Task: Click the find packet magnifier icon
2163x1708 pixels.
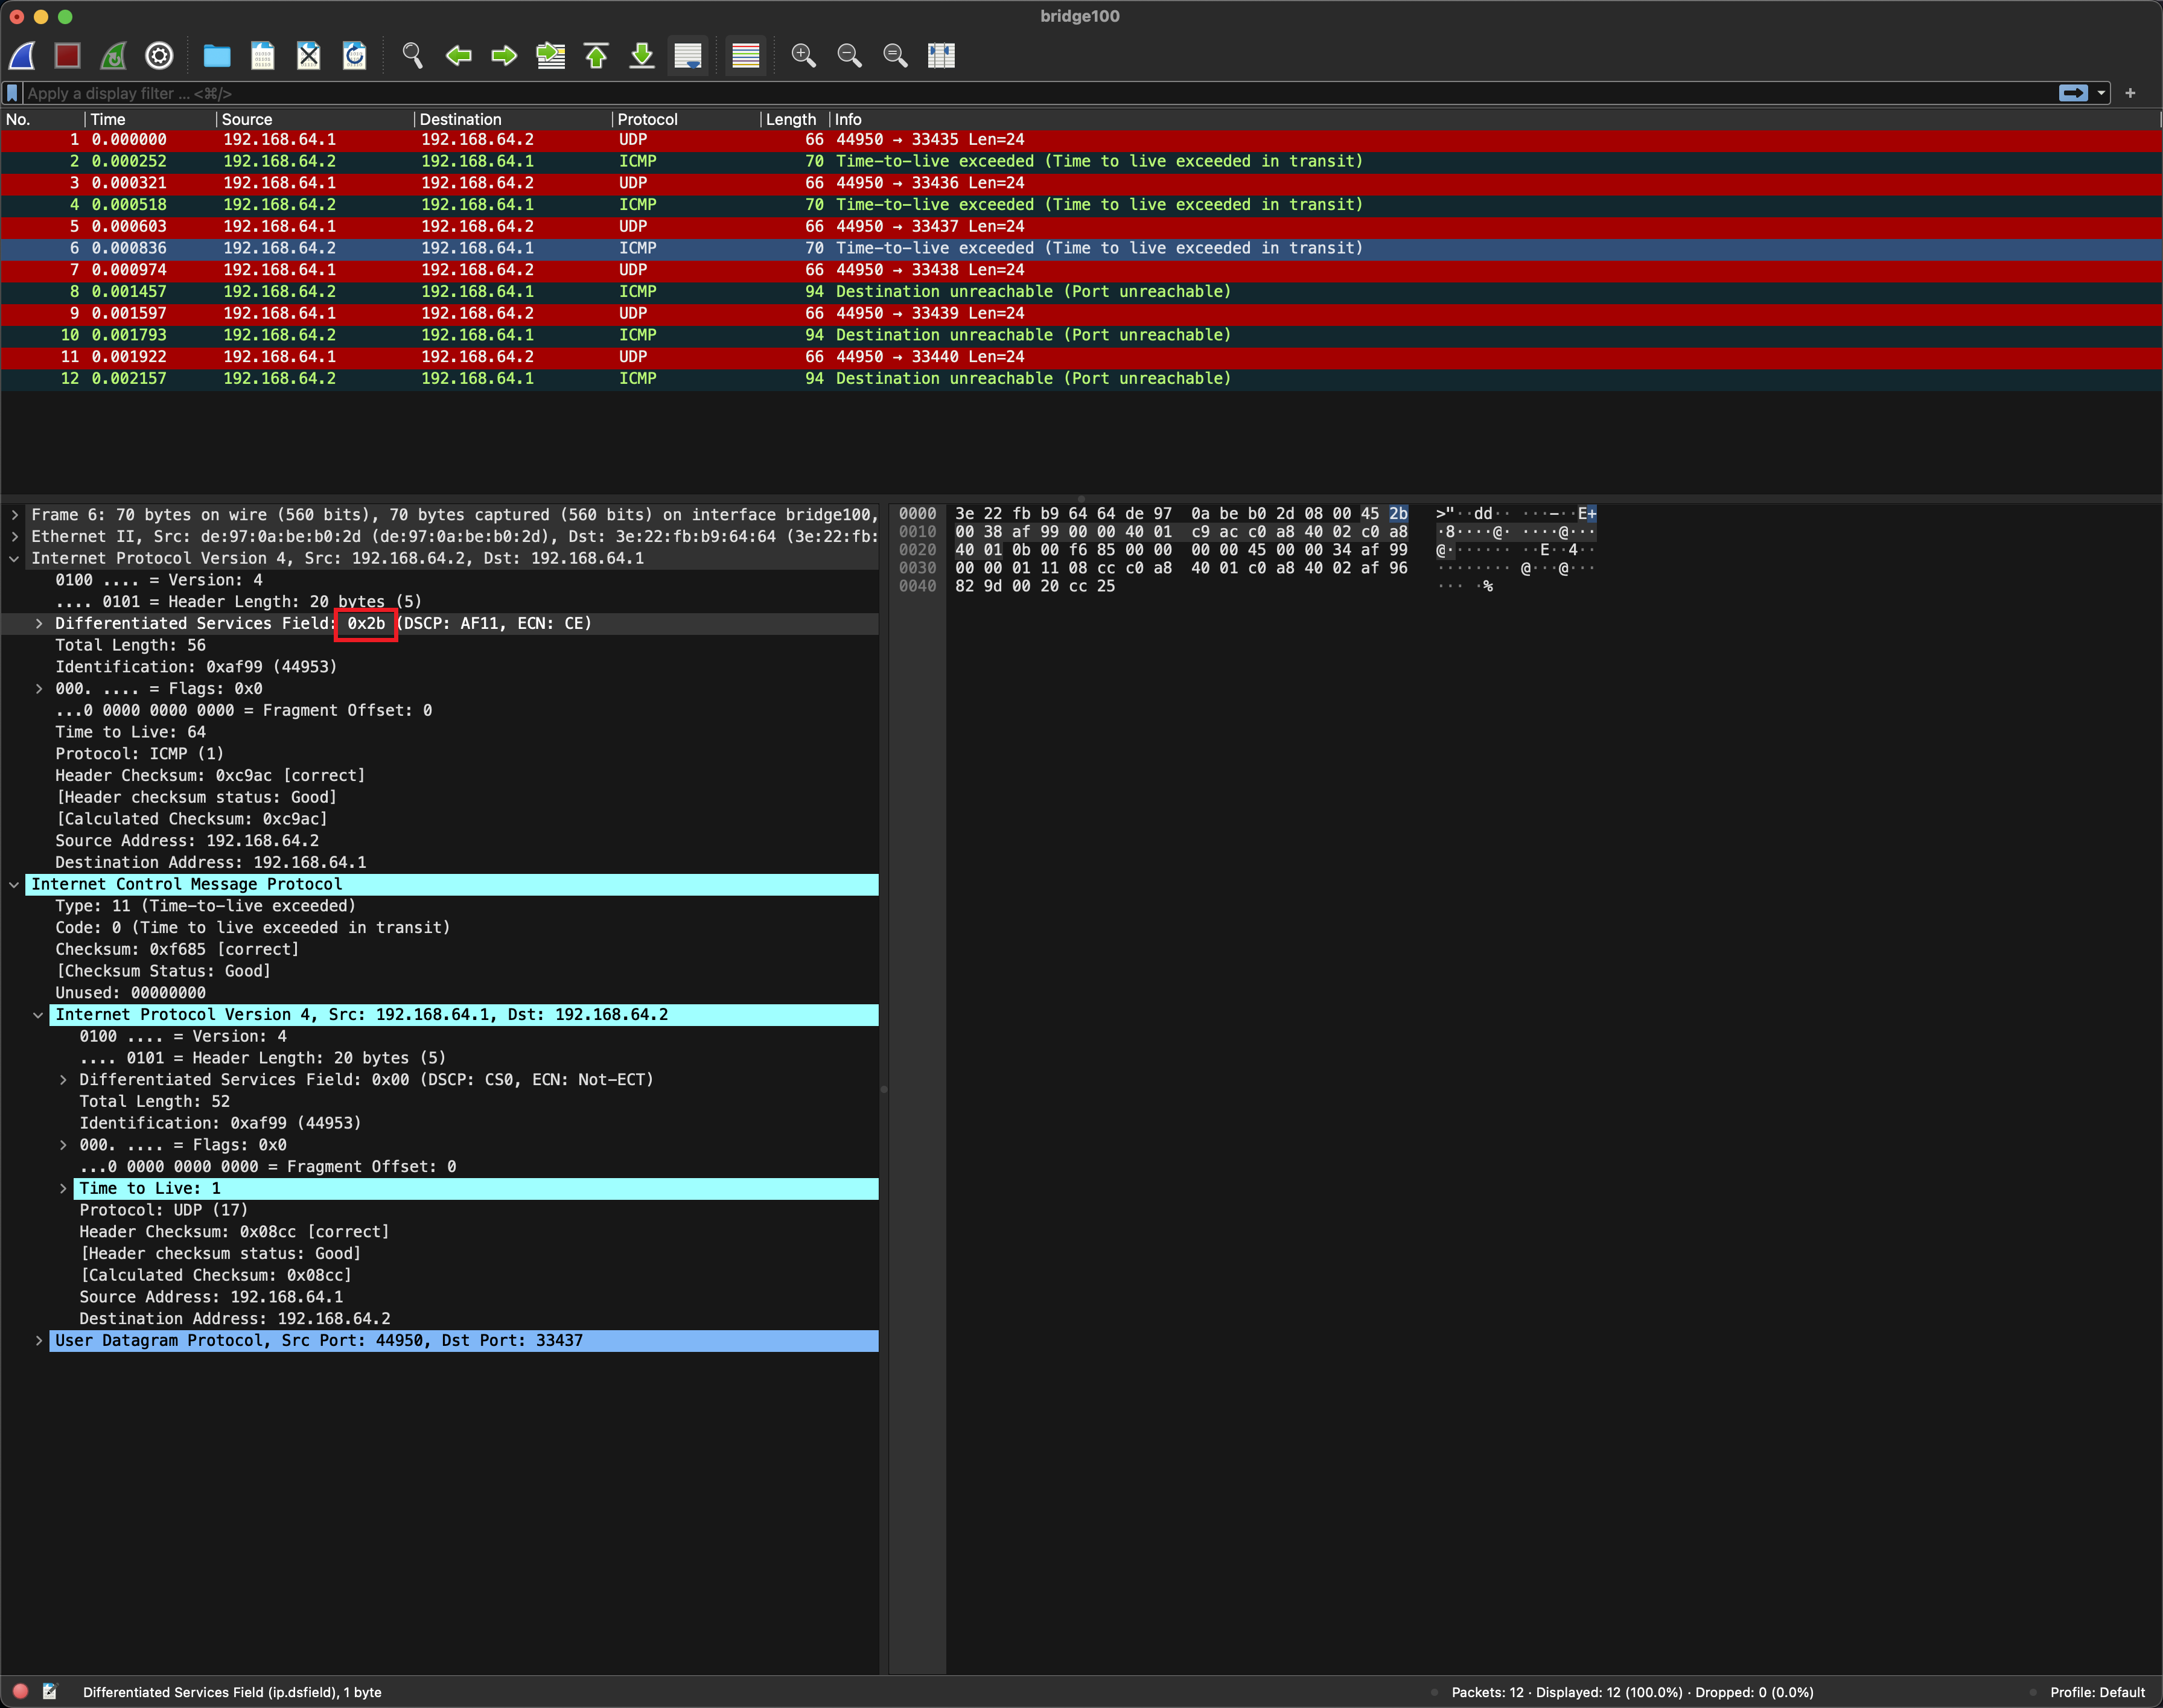Action: 412,55
